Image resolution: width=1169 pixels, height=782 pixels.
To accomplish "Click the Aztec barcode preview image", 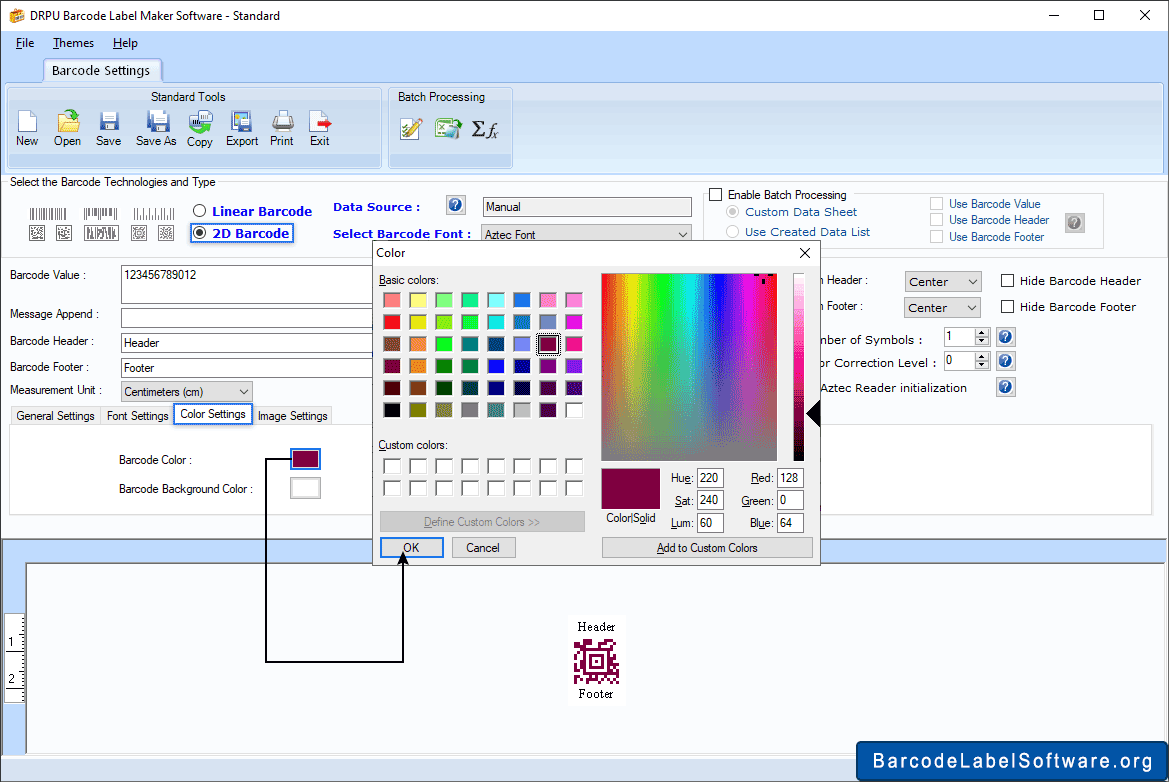I will click(x=596, y=661).
